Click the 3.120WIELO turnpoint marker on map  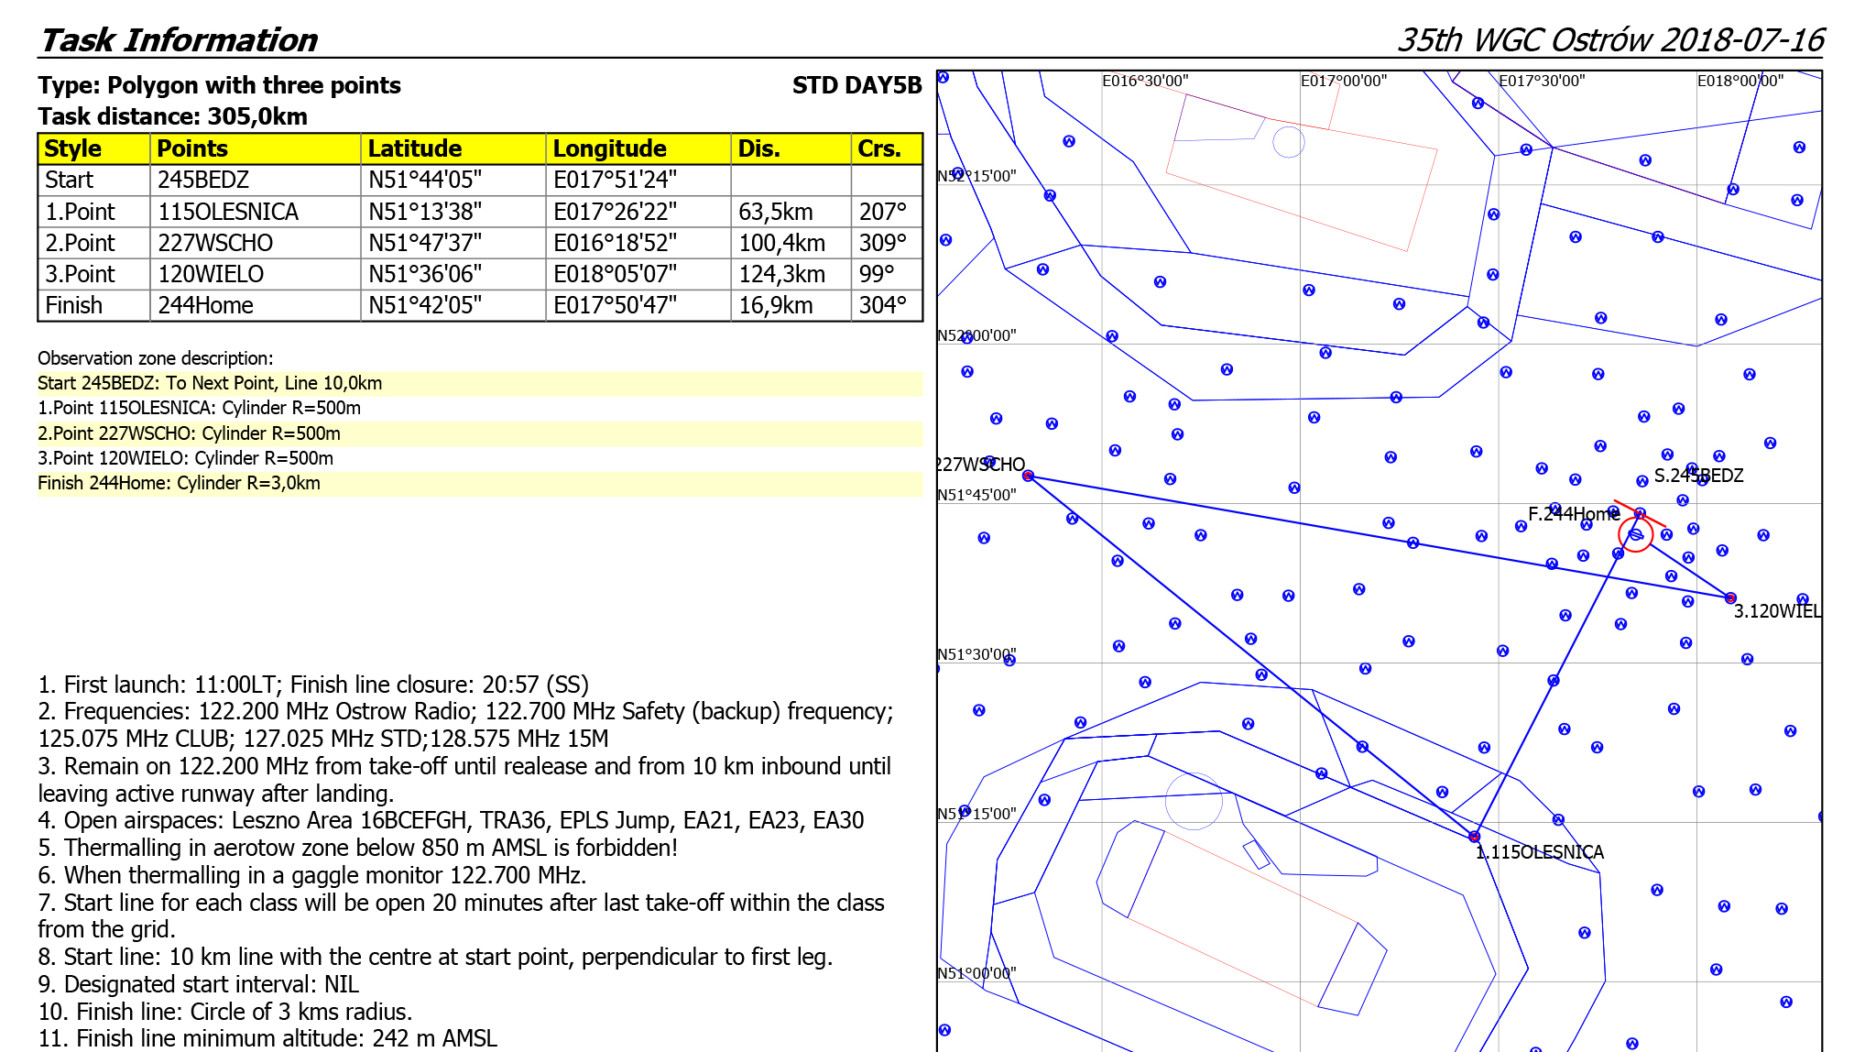pyautogui.click(x=1730, y=598)
